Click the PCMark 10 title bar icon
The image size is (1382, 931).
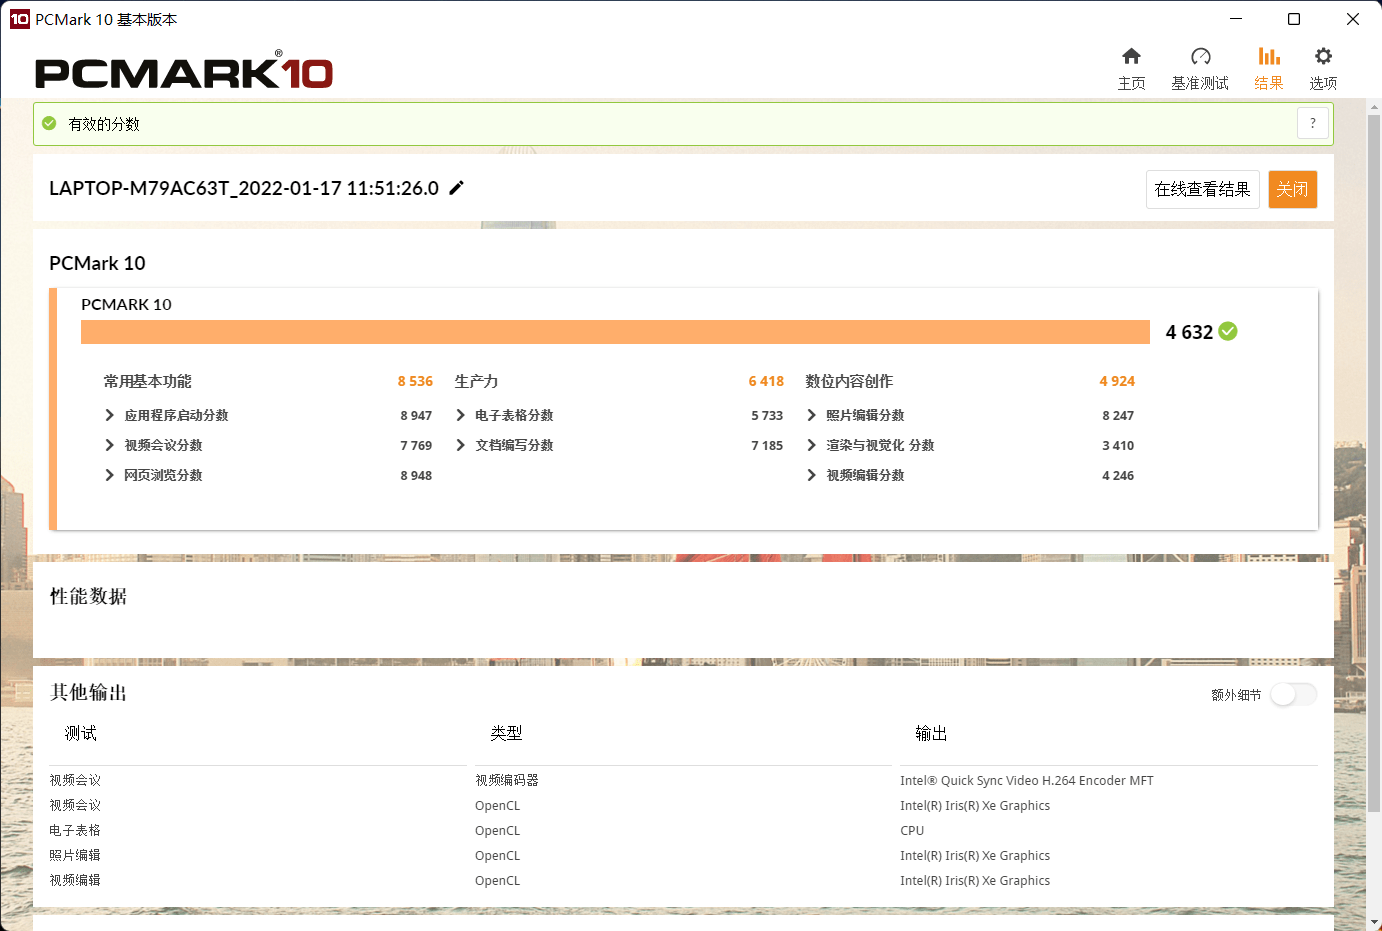tap(19, 18)
